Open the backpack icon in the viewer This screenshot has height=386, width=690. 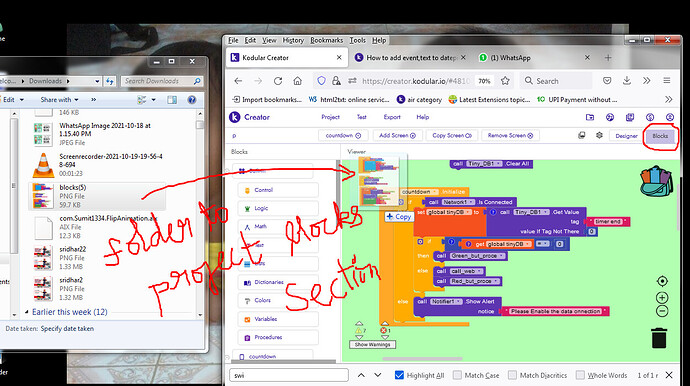656,181
